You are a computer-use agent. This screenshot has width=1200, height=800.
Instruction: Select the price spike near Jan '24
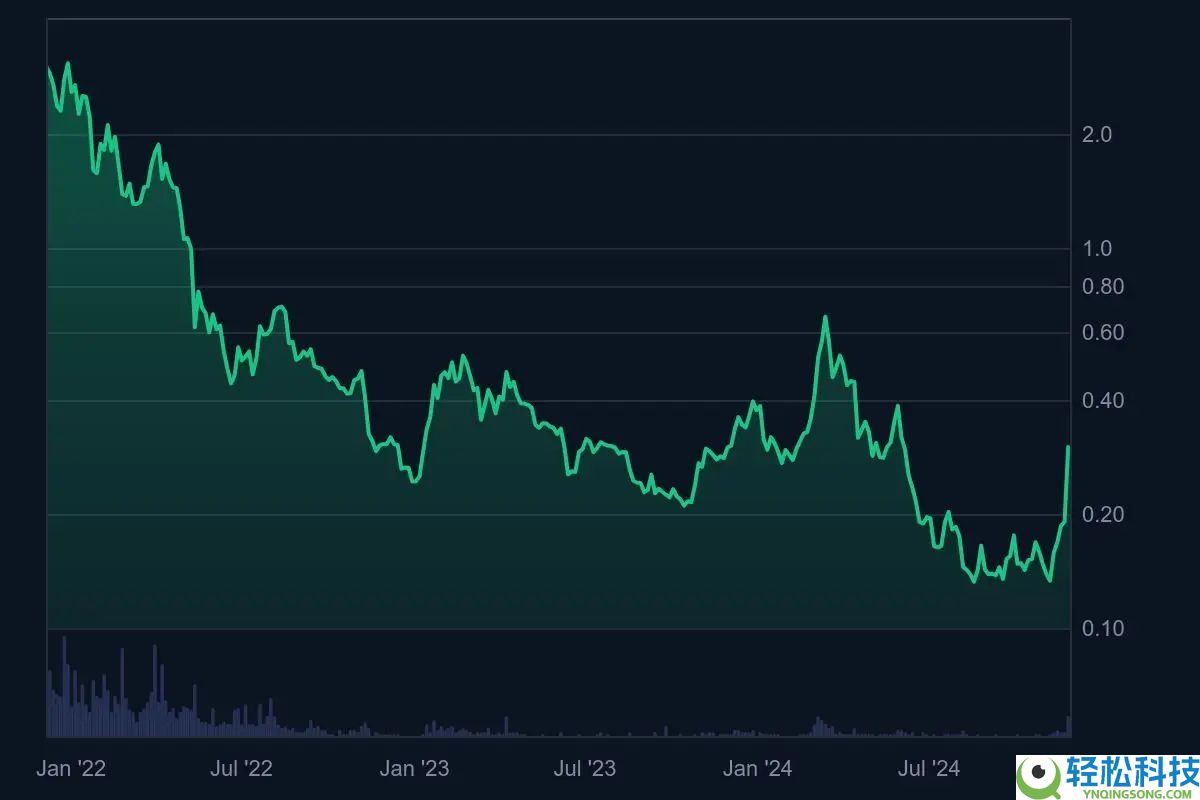coord(826,315)
